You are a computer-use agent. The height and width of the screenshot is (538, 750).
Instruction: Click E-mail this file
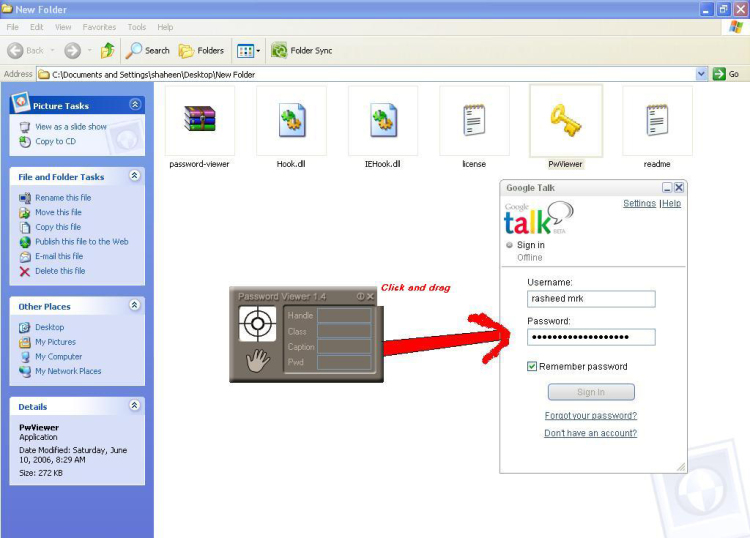(x=59, y=256)
